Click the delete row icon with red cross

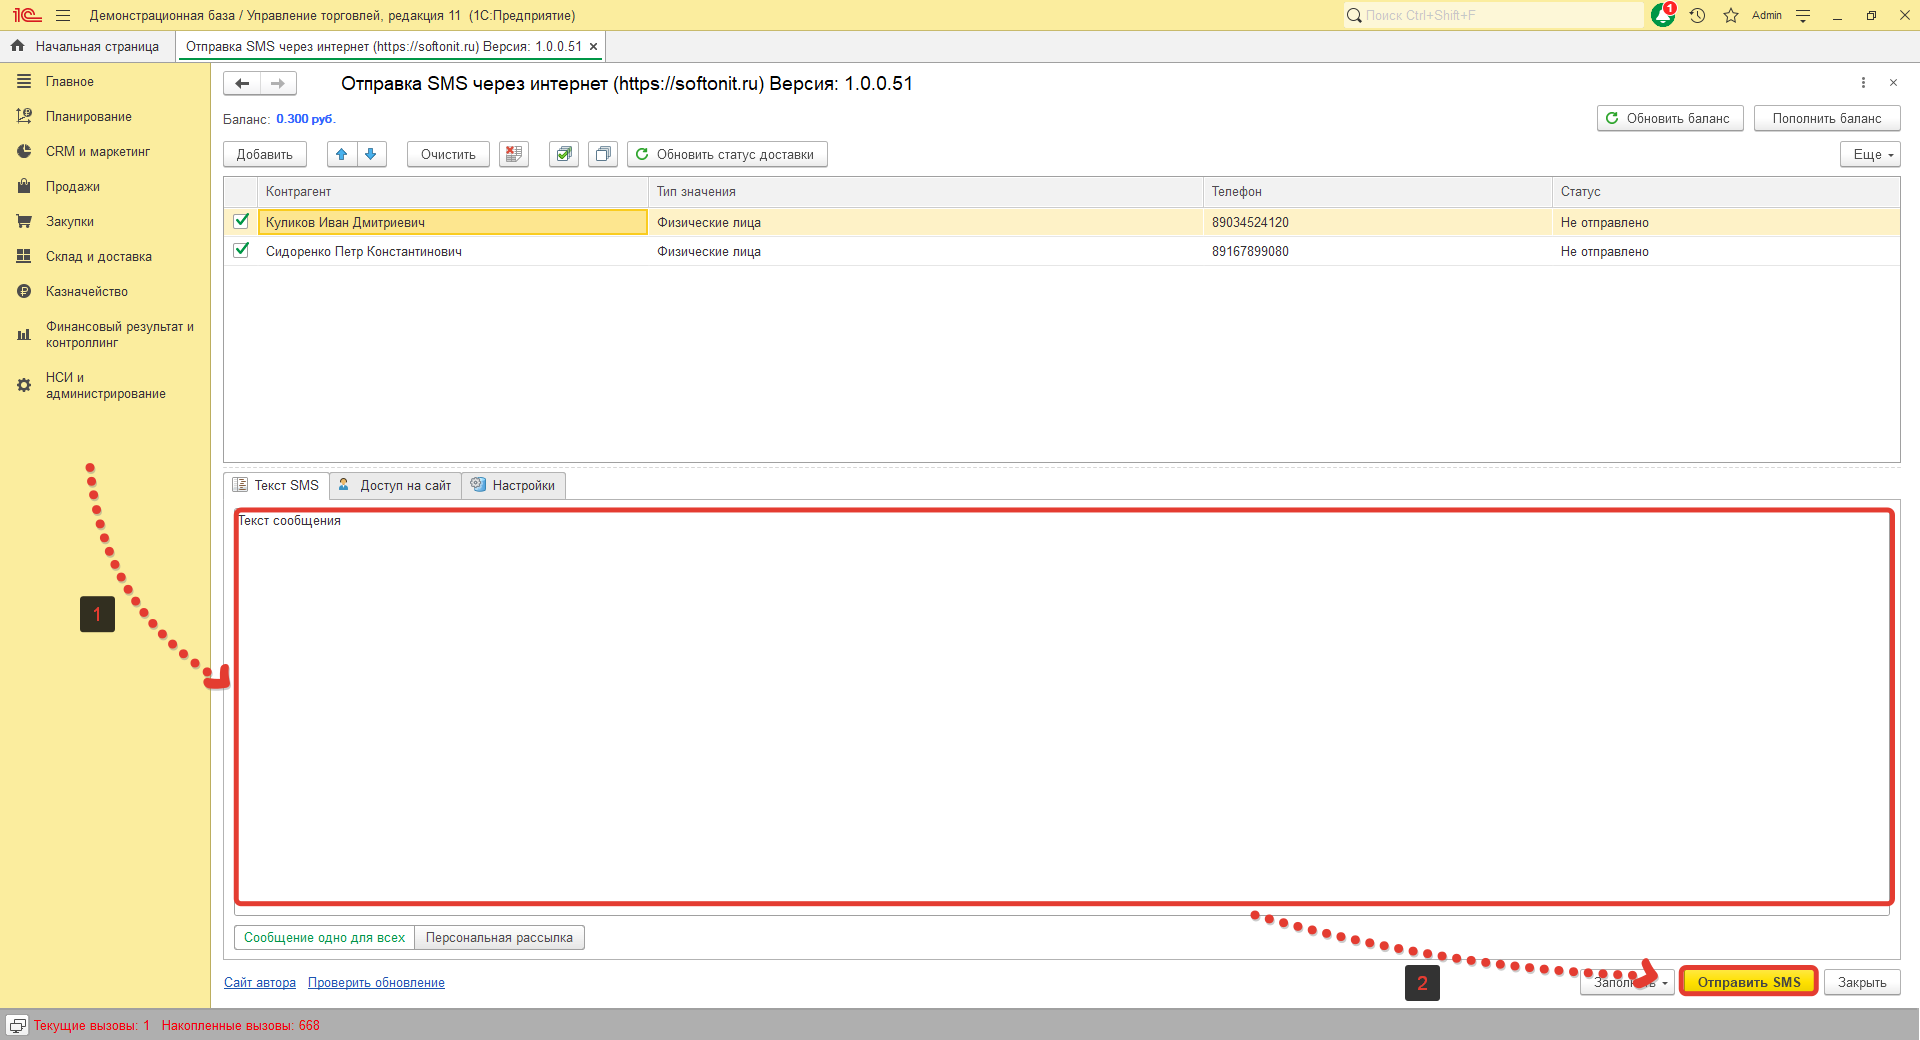tap(514, 154)
